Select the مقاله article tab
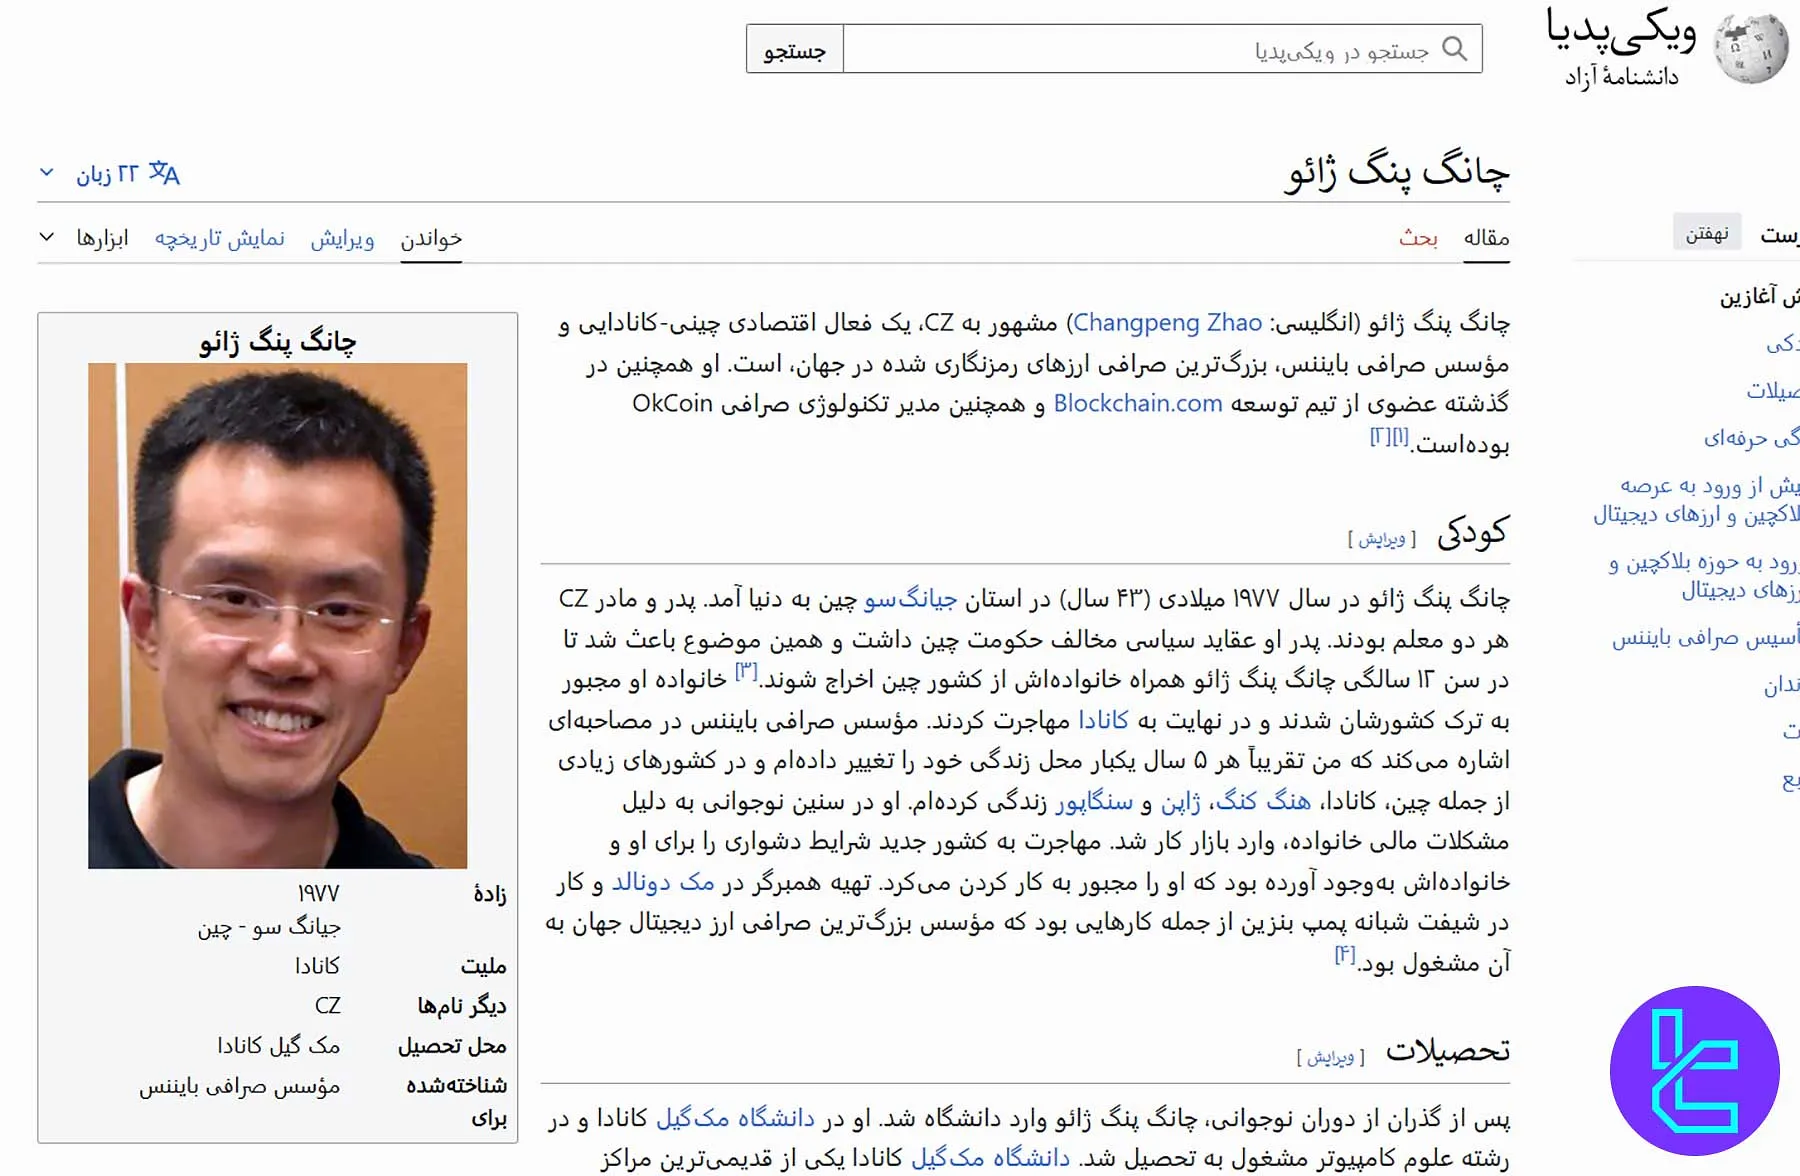 1486,238
